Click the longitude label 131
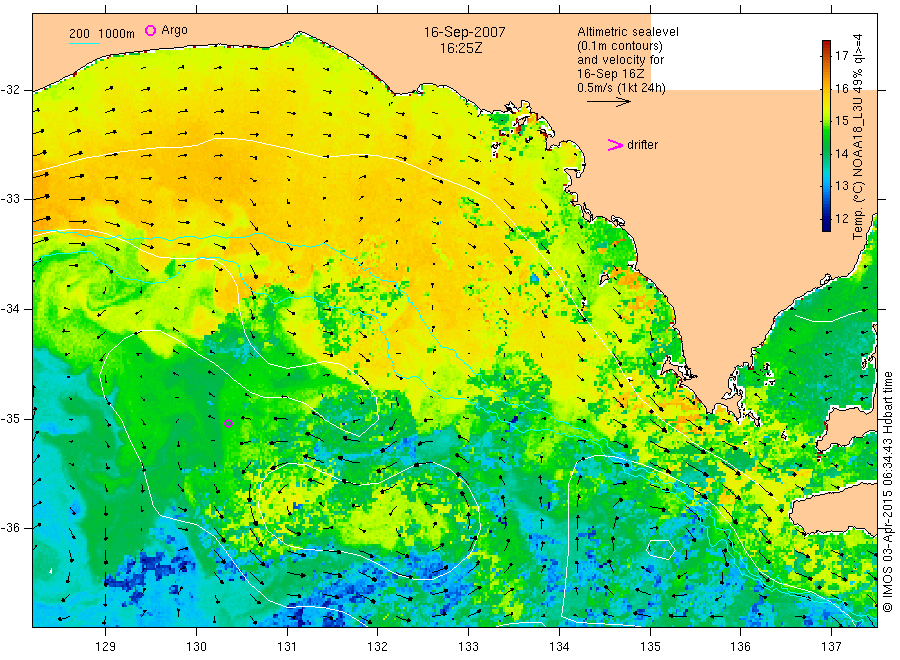 tap(287, 647)
